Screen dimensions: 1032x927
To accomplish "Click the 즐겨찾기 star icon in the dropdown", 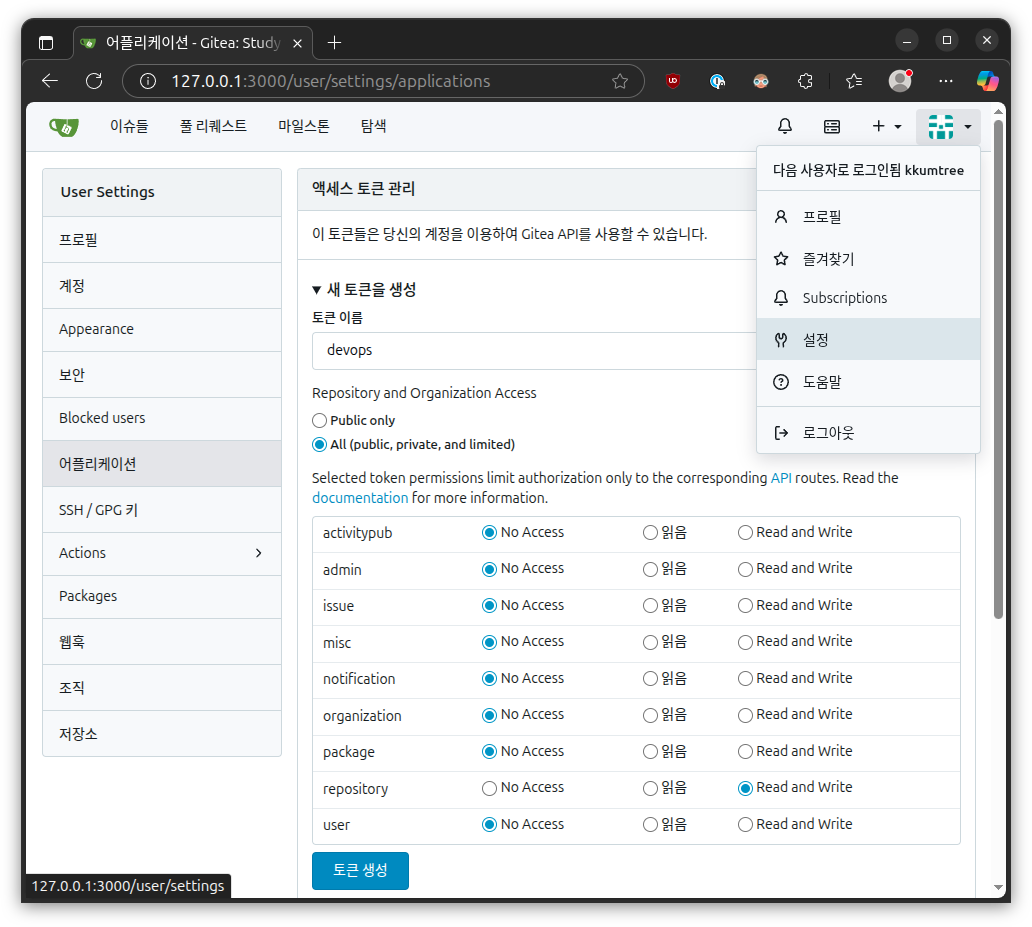I will pyautogui.click(x=781, y=259).
